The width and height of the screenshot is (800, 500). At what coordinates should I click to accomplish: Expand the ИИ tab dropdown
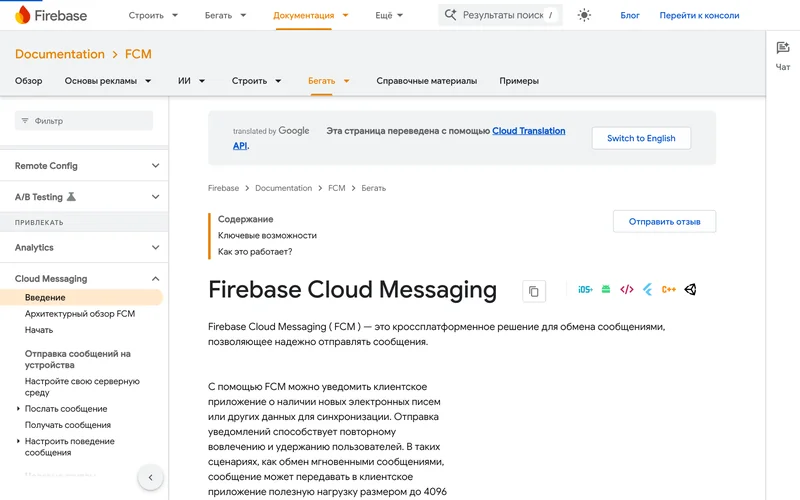tap(202, 81)
